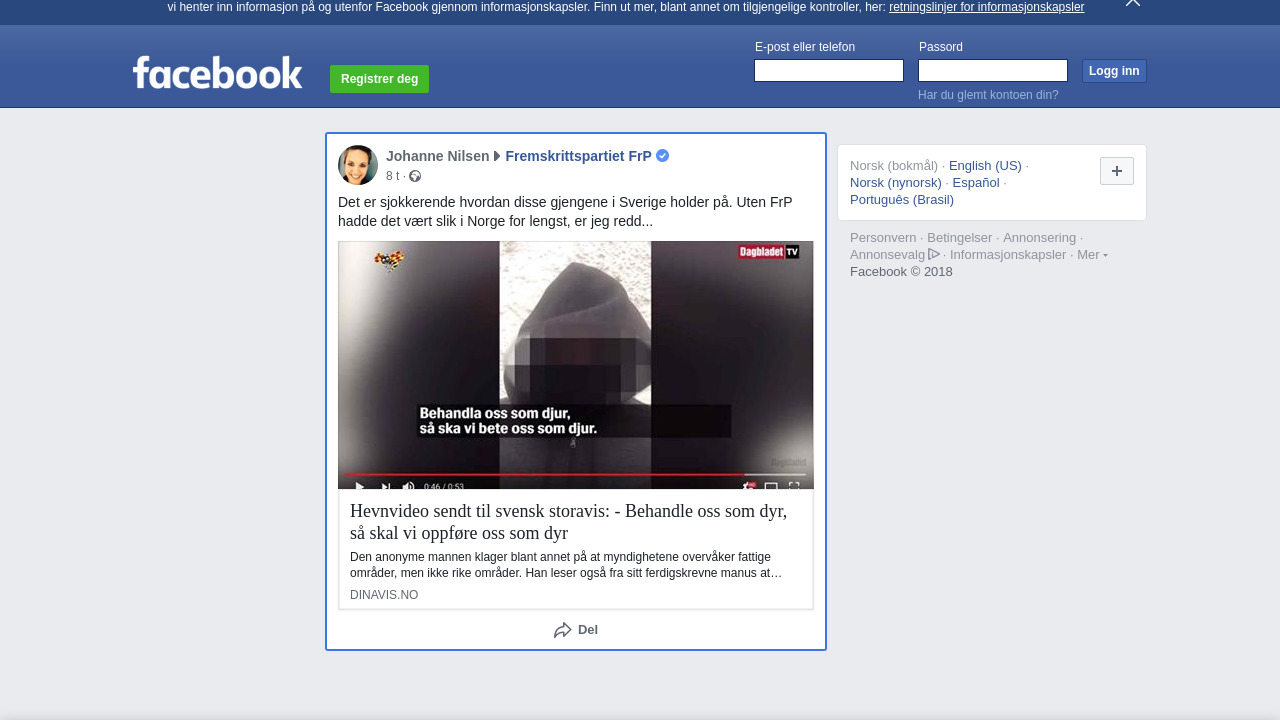
Task: Click the Norsk (bokmål) language text
Action: (x=894, y=166)
